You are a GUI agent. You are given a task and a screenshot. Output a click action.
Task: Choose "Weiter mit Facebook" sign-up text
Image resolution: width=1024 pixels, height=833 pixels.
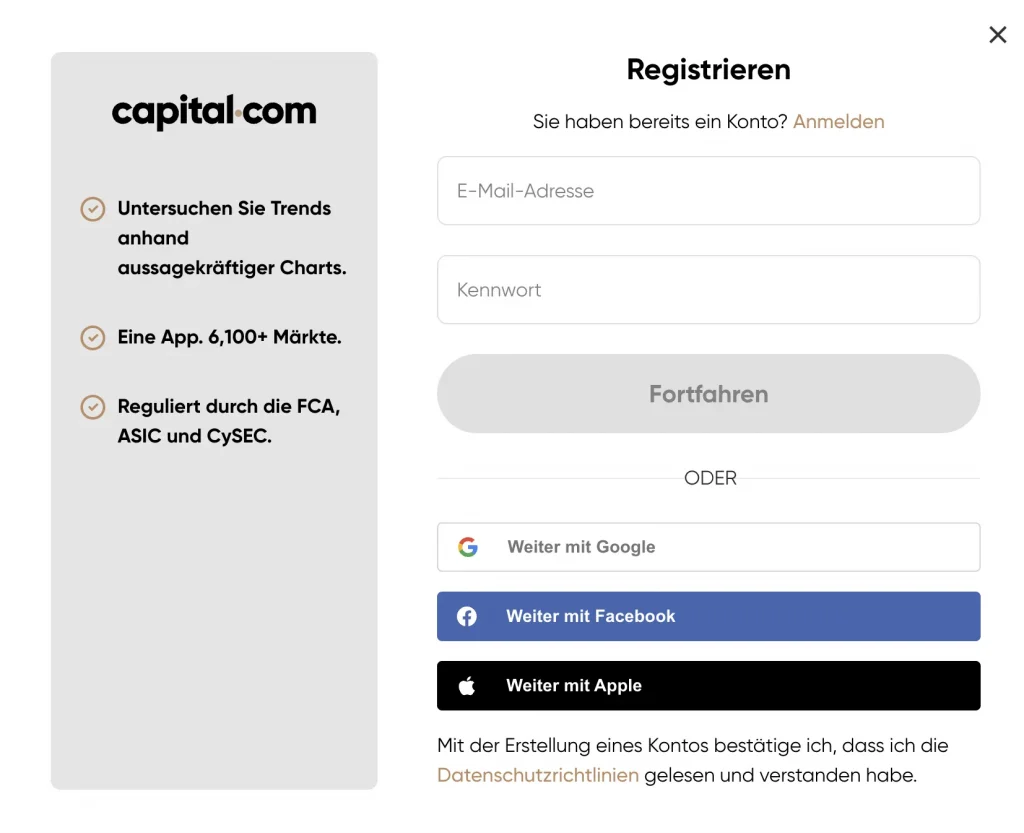pos(590,616)
